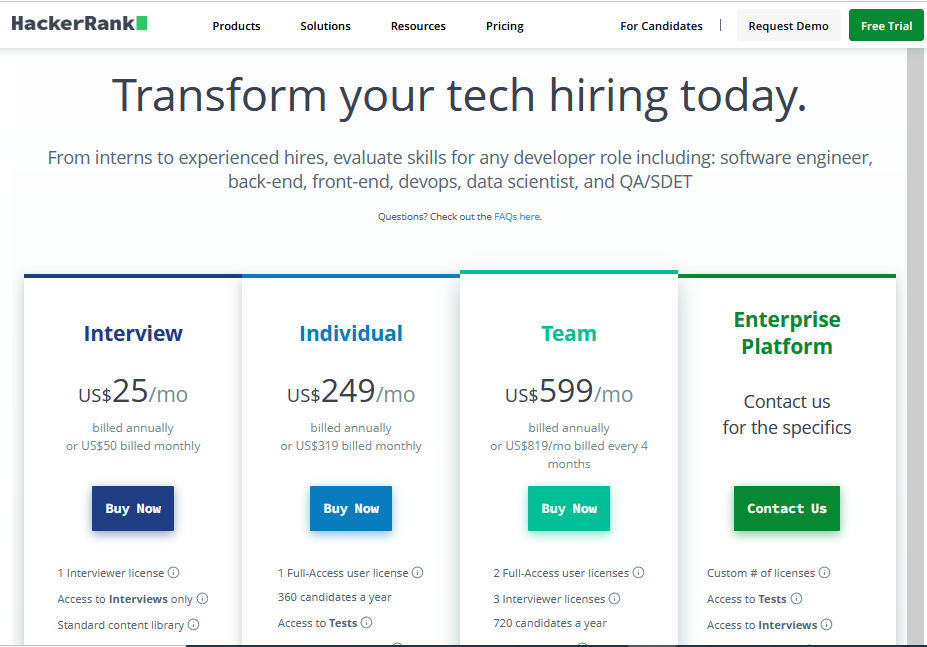Click info icon next to 3 Interviewer licenses
This screenshot has width=927, height=647.
tap(614, 599)
